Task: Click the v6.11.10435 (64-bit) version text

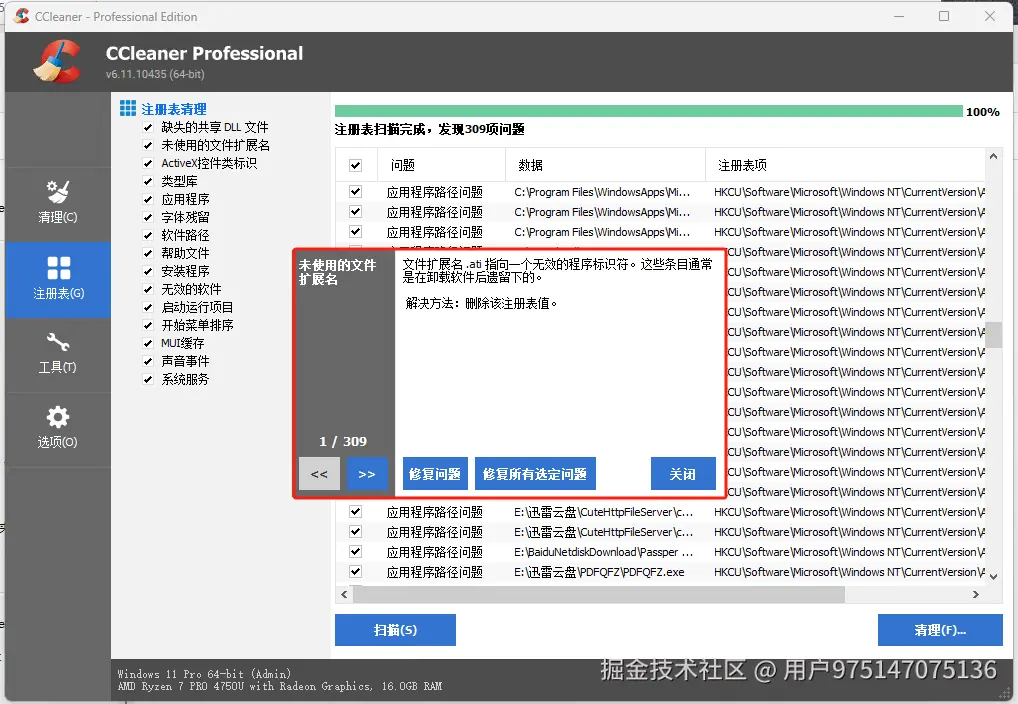Action: click(155, 74)
